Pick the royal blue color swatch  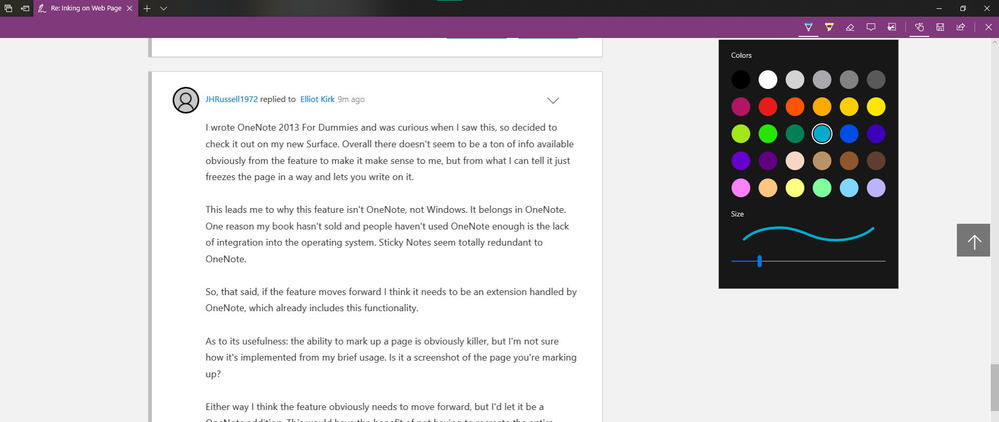849,134
